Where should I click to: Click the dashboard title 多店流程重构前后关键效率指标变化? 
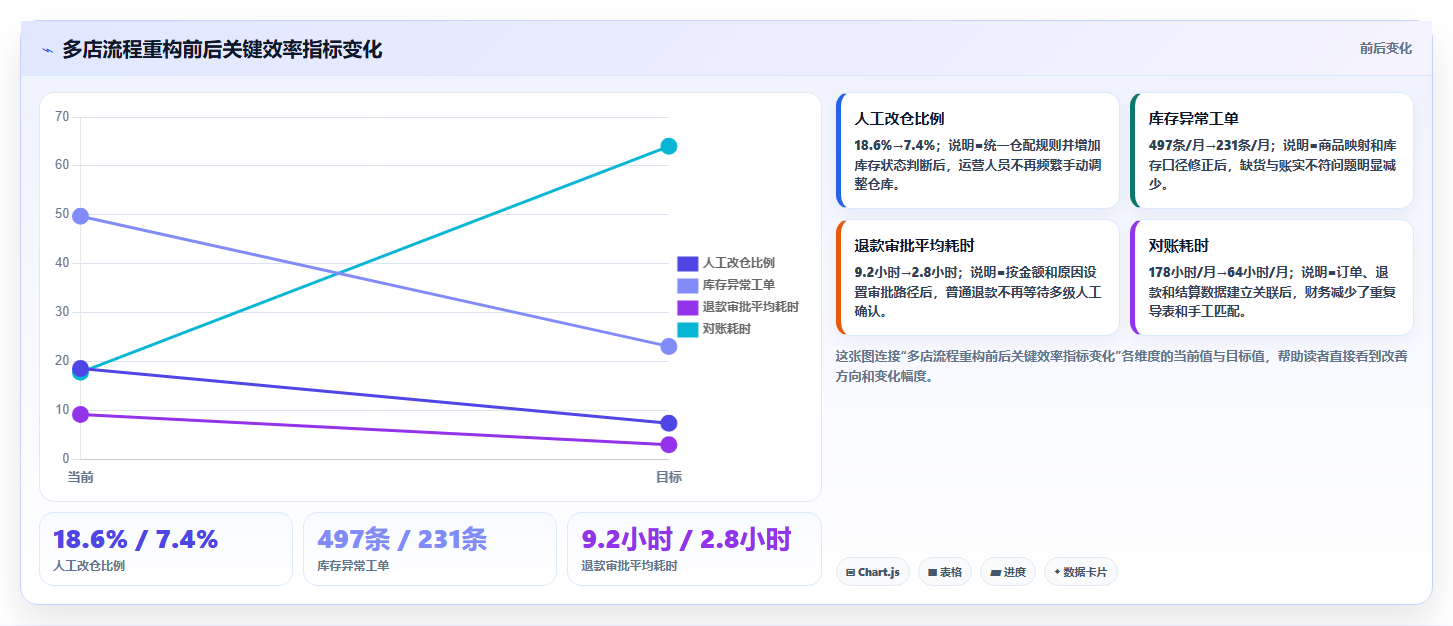coord(222,49)
